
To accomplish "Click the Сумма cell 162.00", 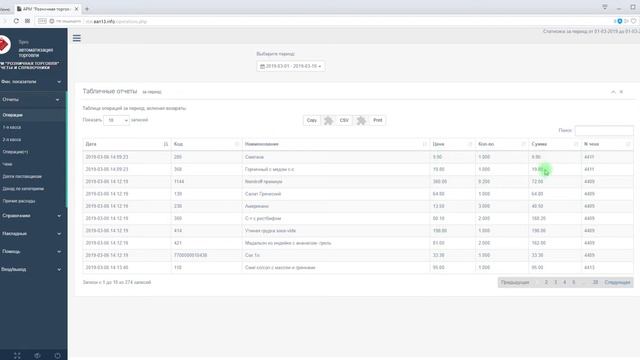I will pos(555,243).
